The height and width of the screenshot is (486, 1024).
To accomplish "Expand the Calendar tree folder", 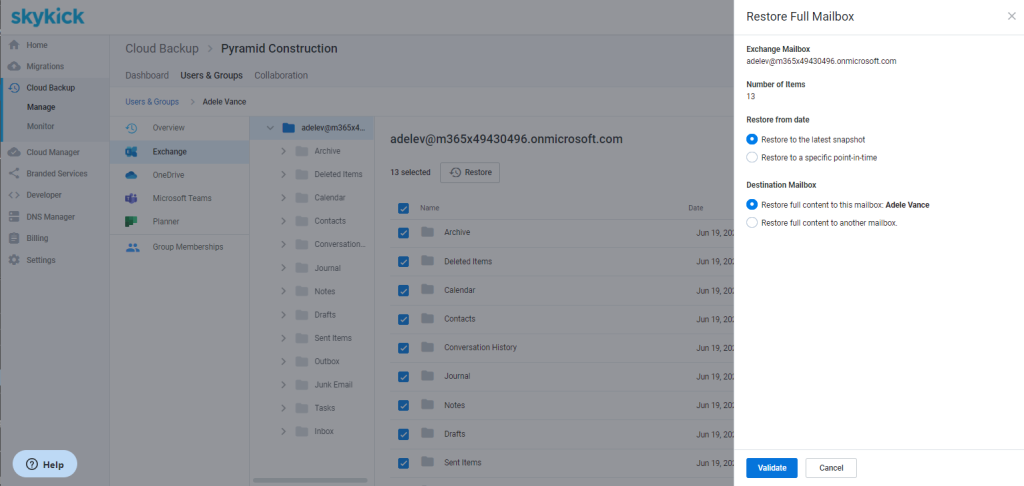I will (x=283, y=197).
